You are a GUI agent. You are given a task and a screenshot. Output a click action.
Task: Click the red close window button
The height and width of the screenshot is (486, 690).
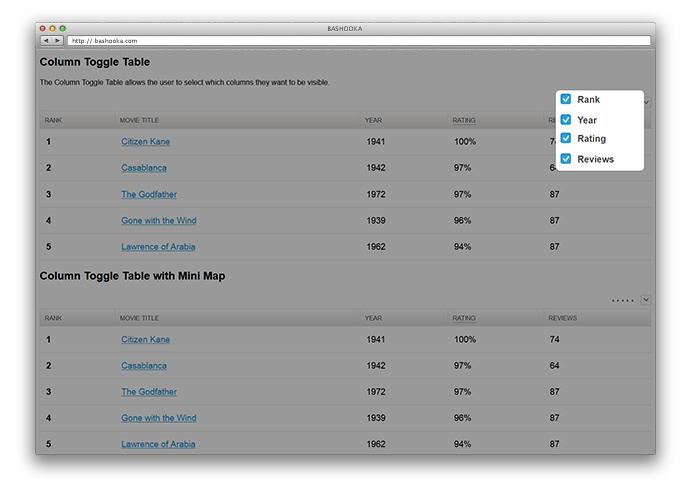pos(42,28)
